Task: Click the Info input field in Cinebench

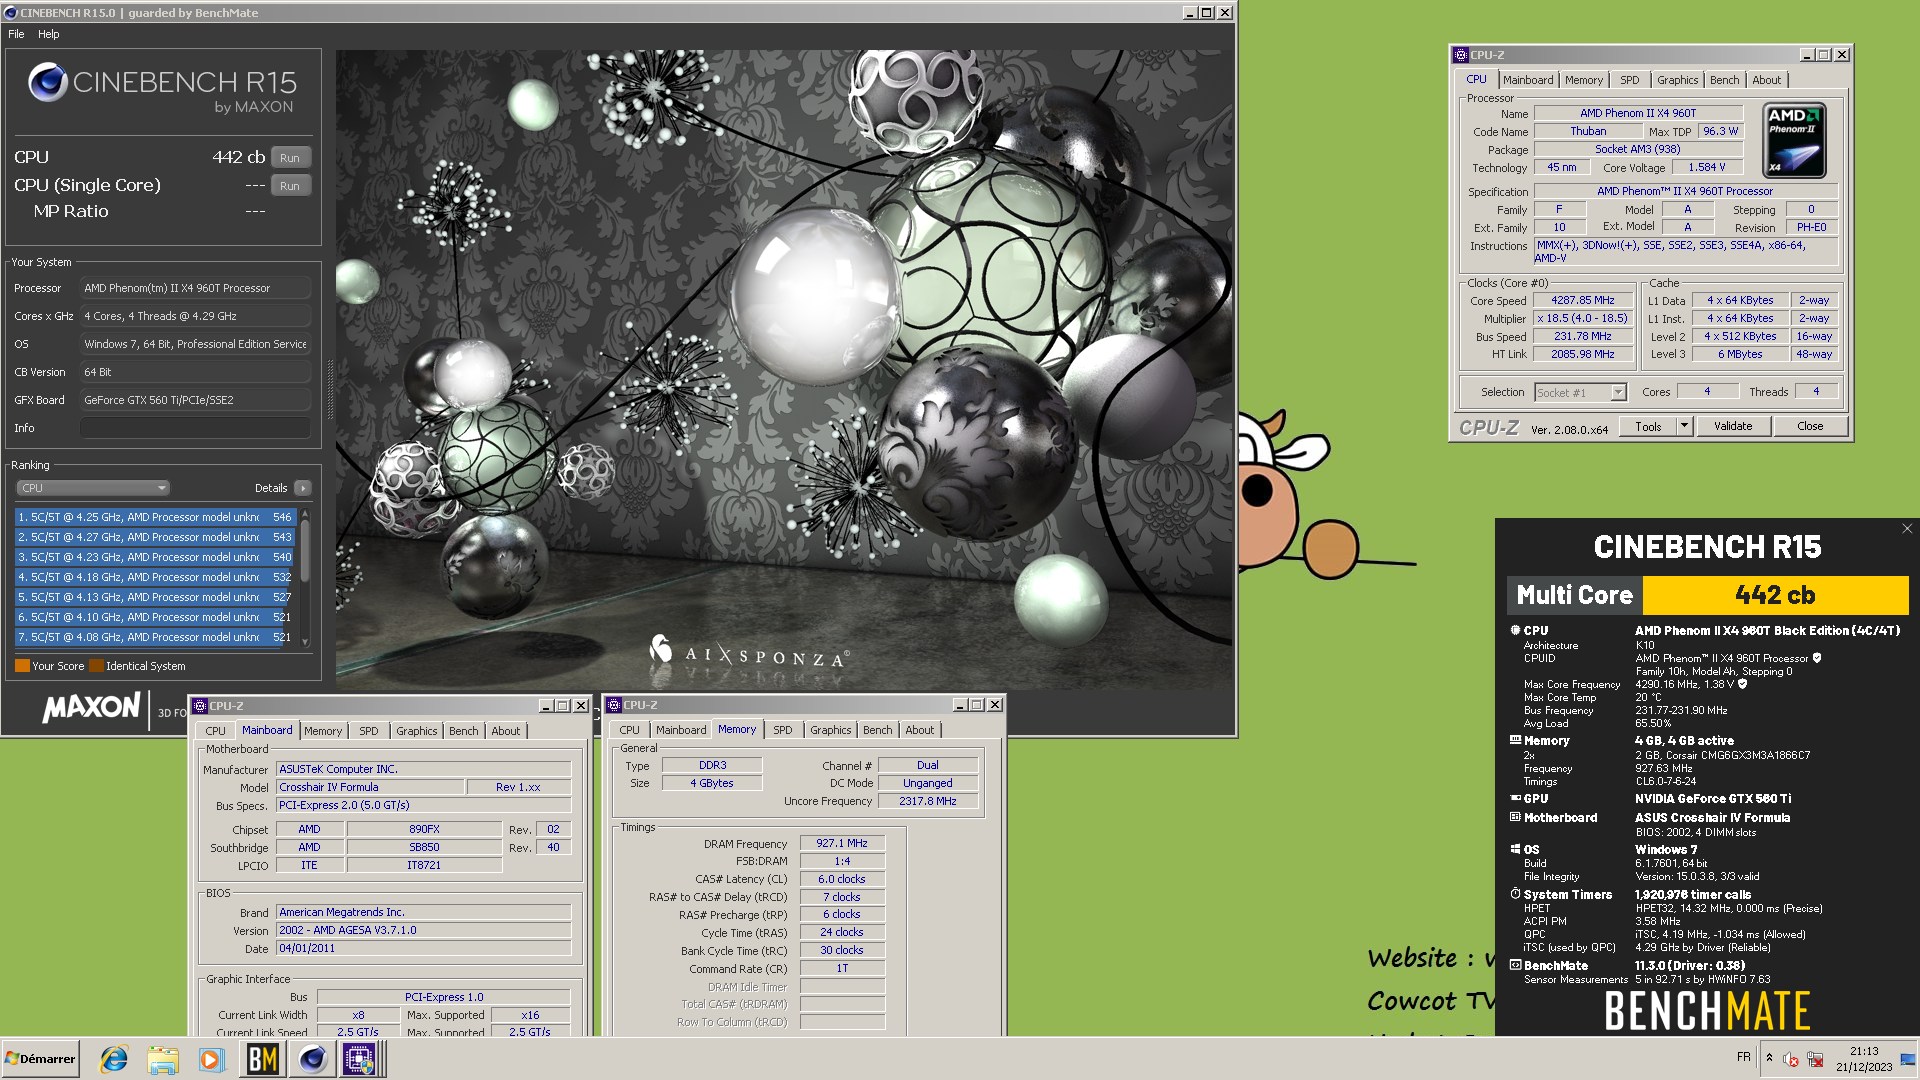Action: tap(195, 428)
